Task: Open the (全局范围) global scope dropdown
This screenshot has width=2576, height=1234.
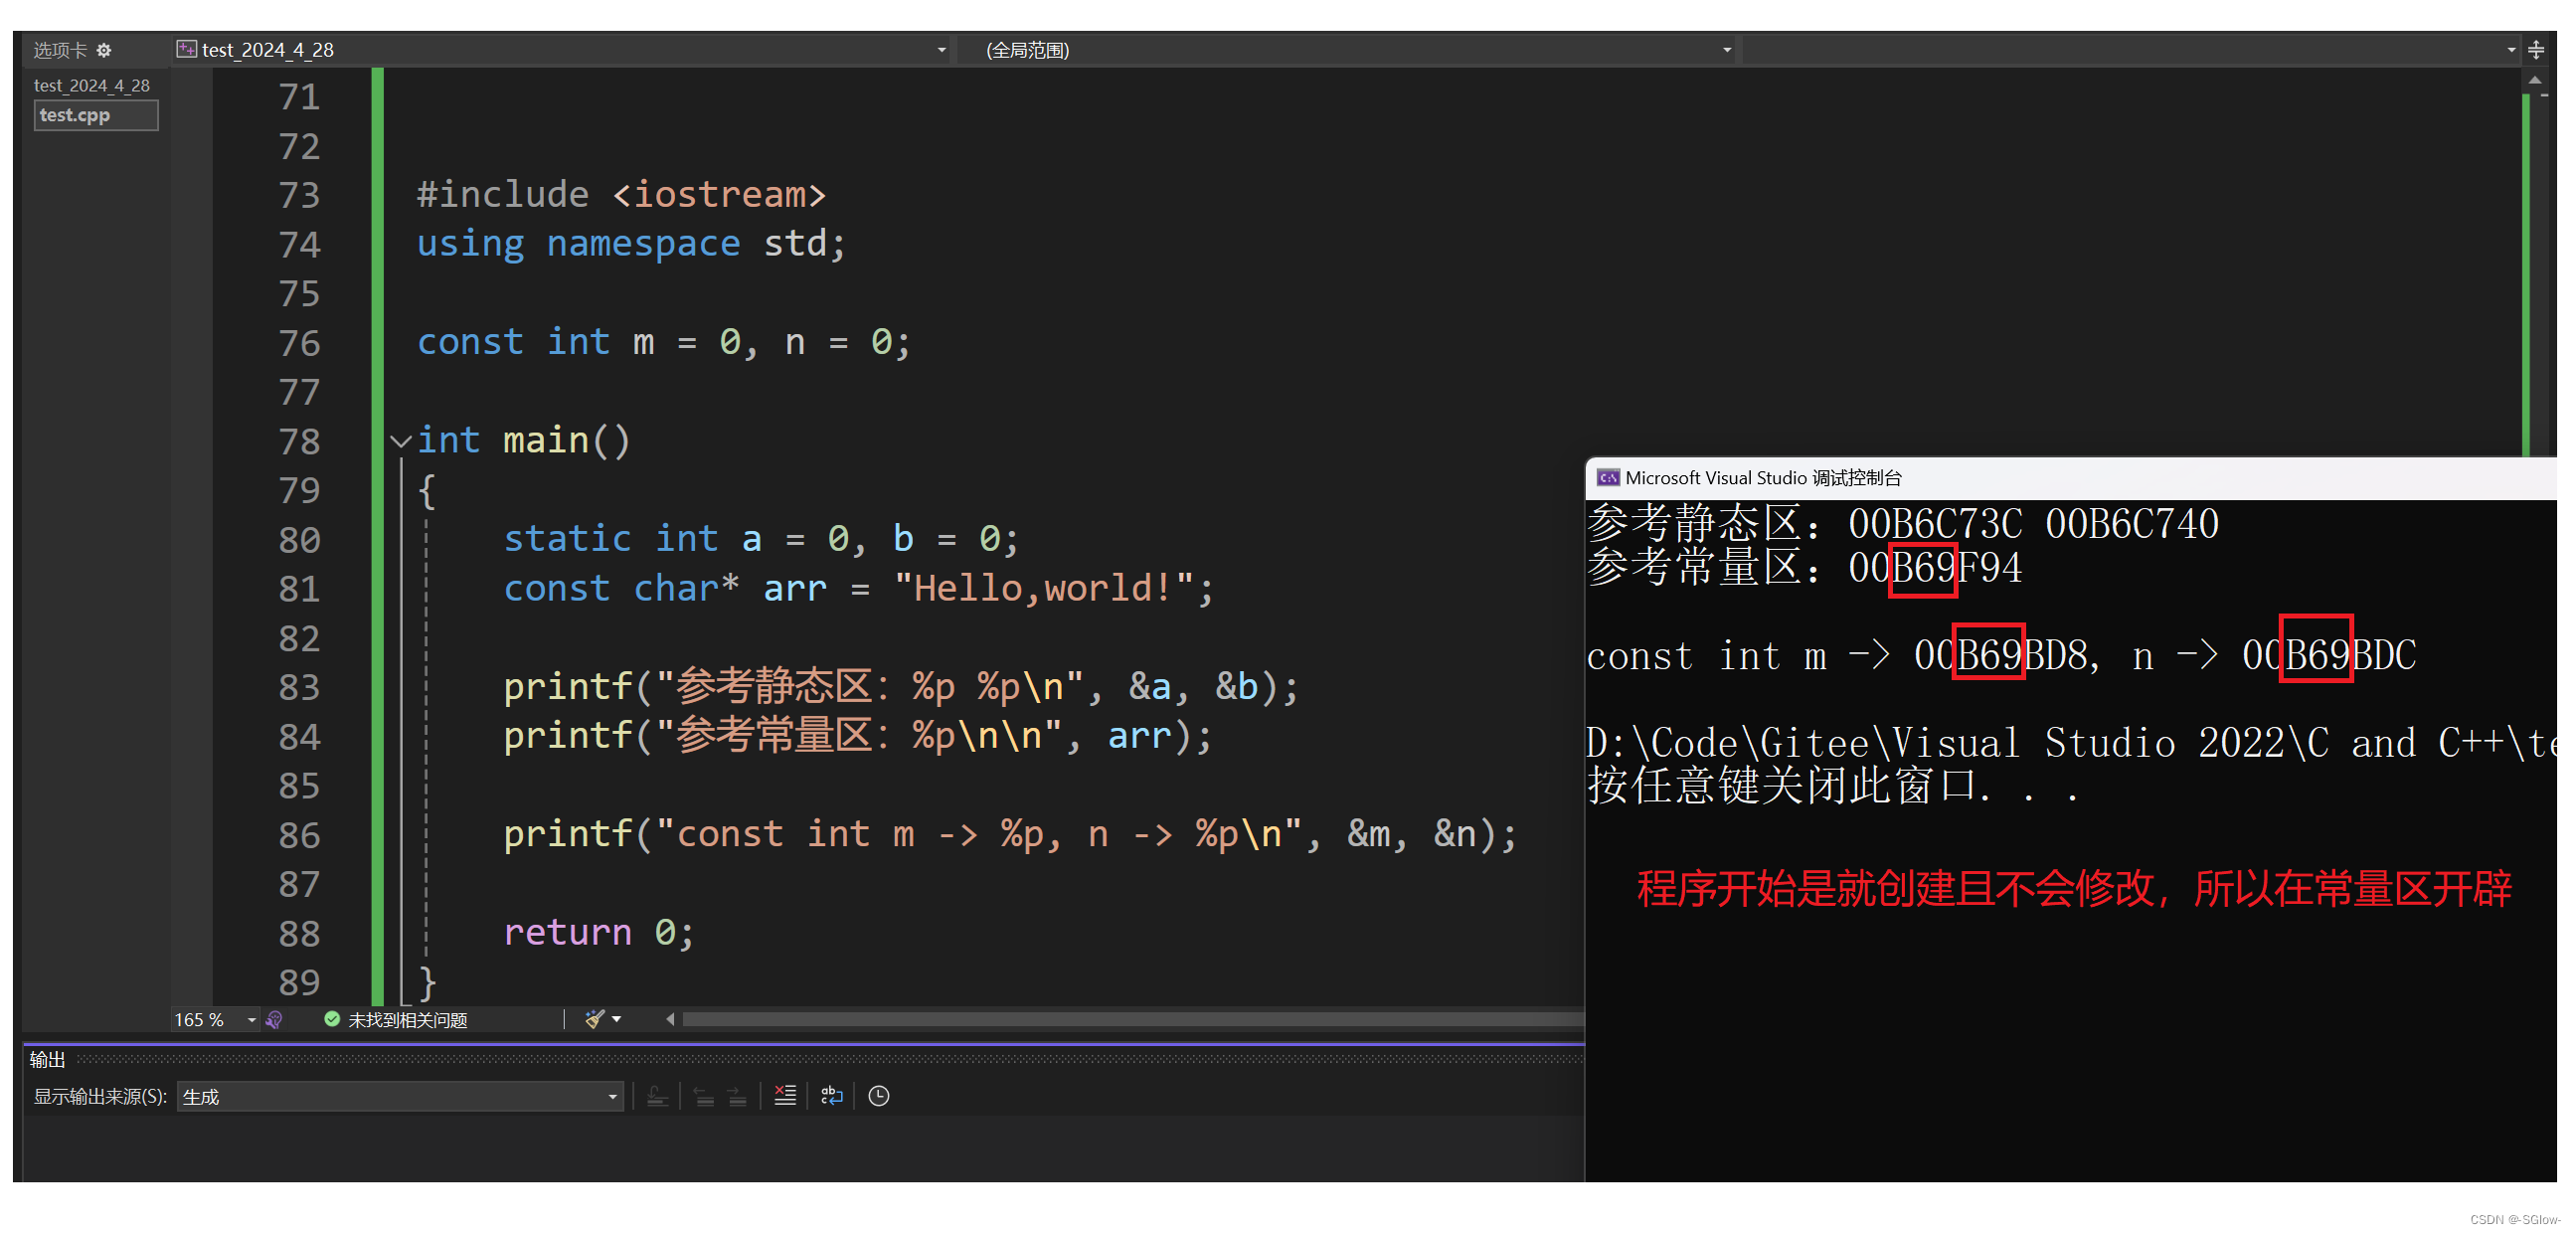Action: 1726,50
